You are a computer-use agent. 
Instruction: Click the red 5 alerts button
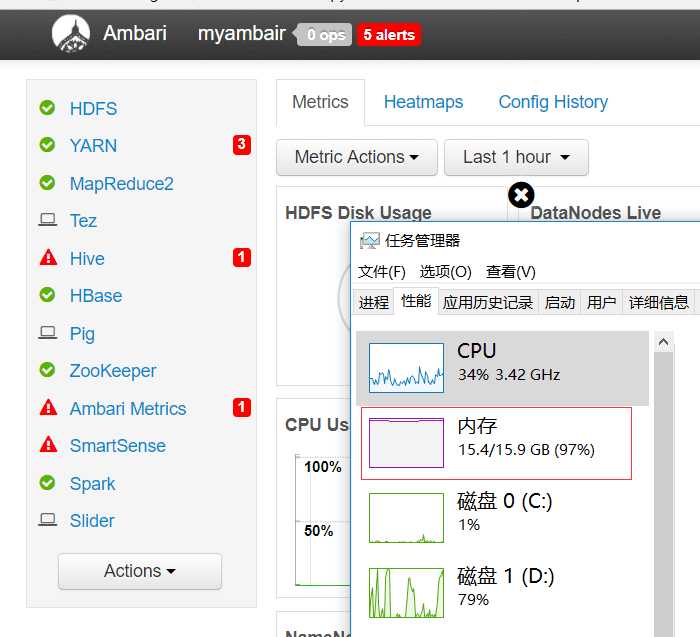click(389, 35)
